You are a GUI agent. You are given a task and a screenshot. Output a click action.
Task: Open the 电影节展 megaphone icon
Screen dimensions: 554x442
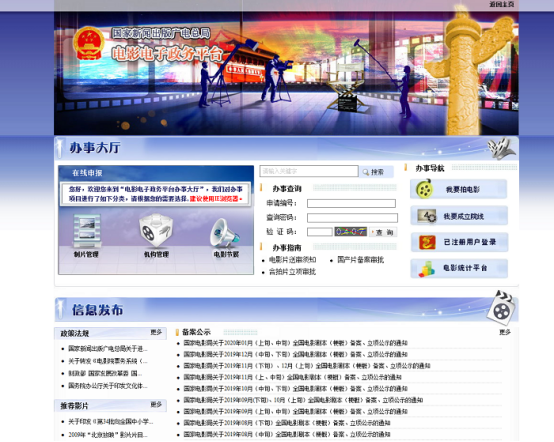(x=225, y=233)
